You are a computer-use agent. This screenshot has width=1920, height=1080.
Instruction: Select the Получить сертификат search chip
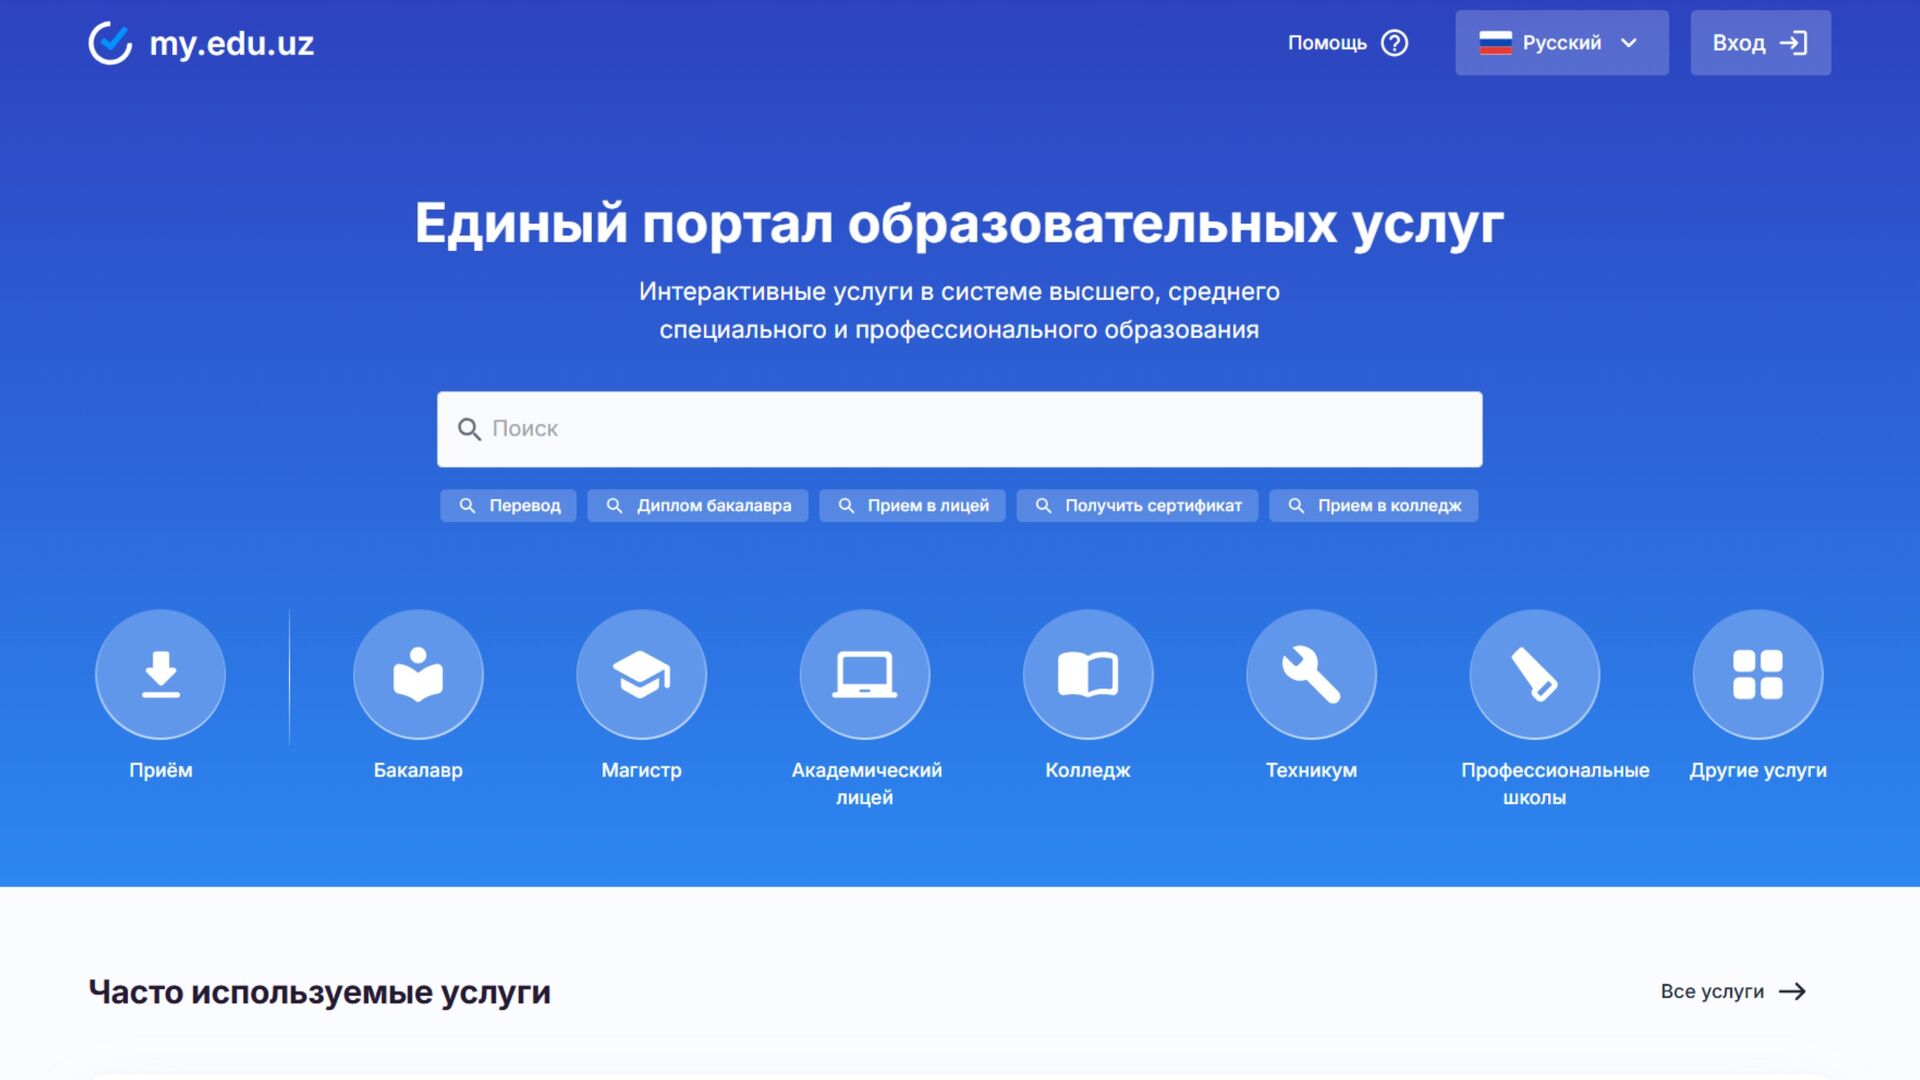(1137, 506)
